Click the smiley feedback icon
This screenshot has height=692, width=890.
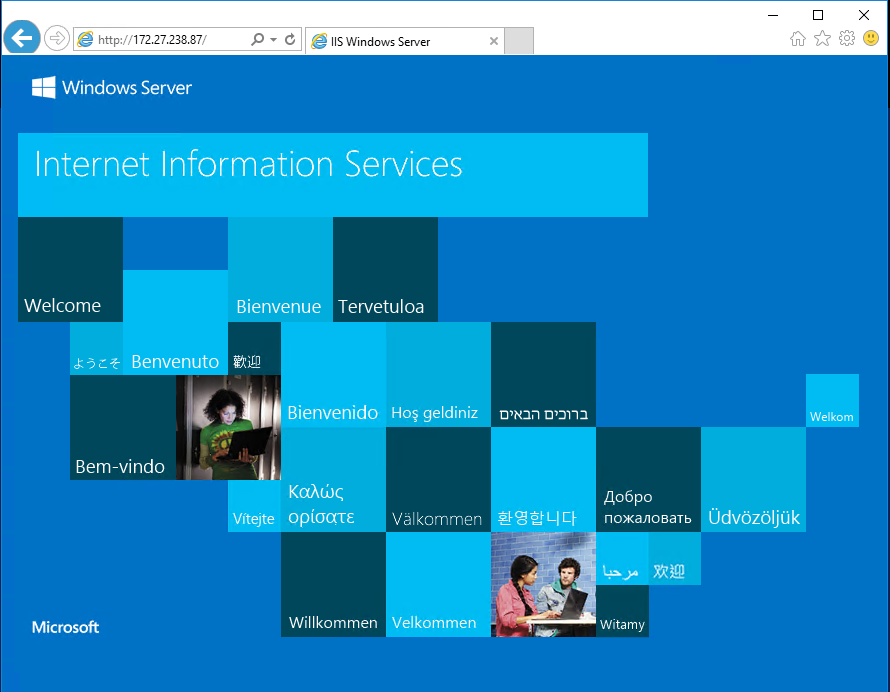pos(871,39)
